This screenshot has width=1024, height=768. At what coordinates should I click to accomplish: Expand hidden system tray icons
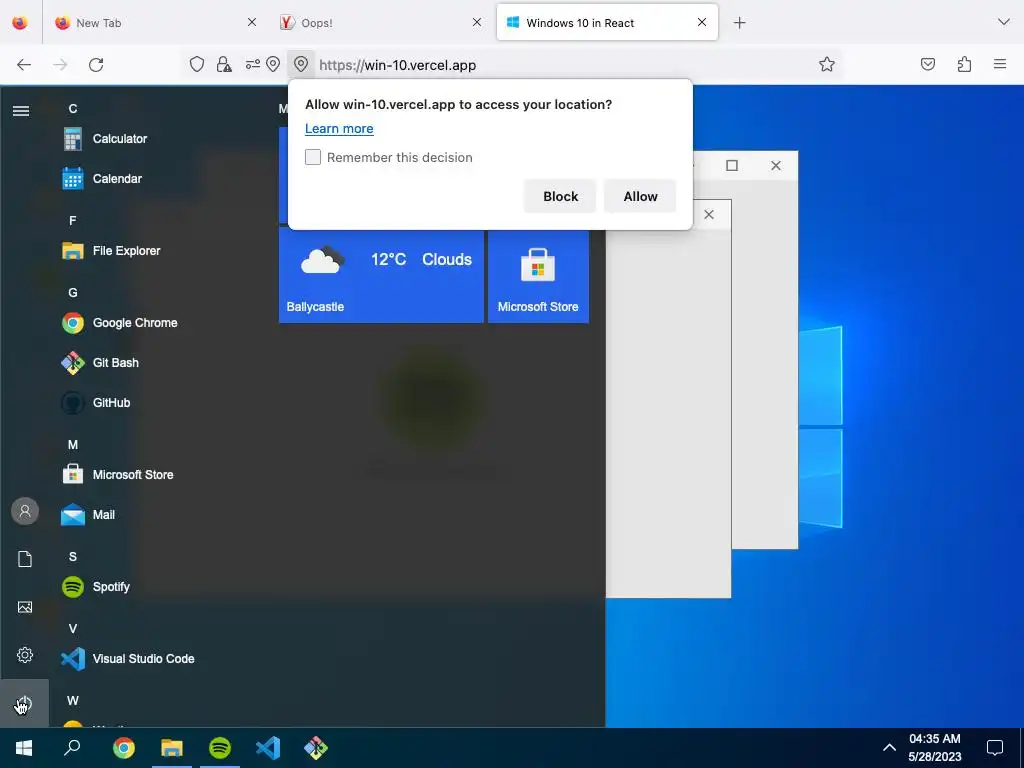point(889,748)
